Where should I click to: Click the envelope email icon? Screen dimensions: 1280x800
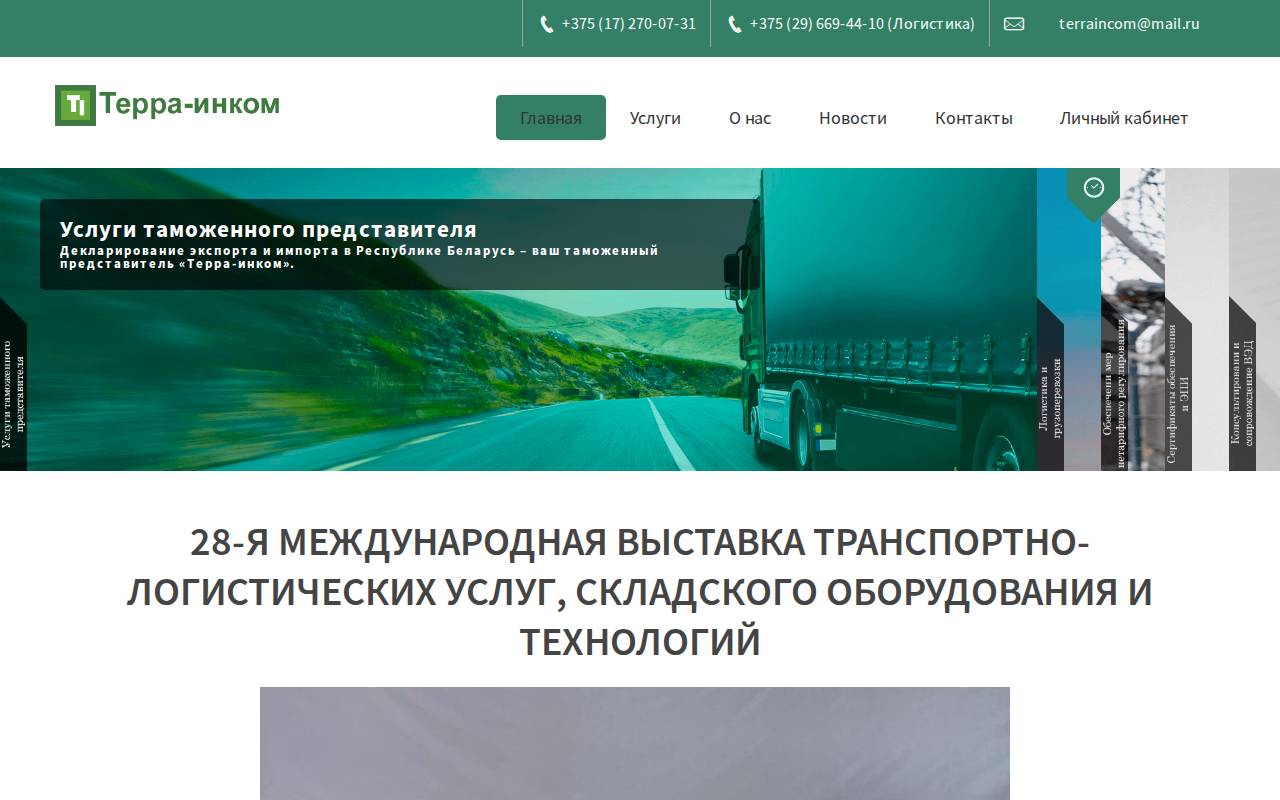point(1014,24)
